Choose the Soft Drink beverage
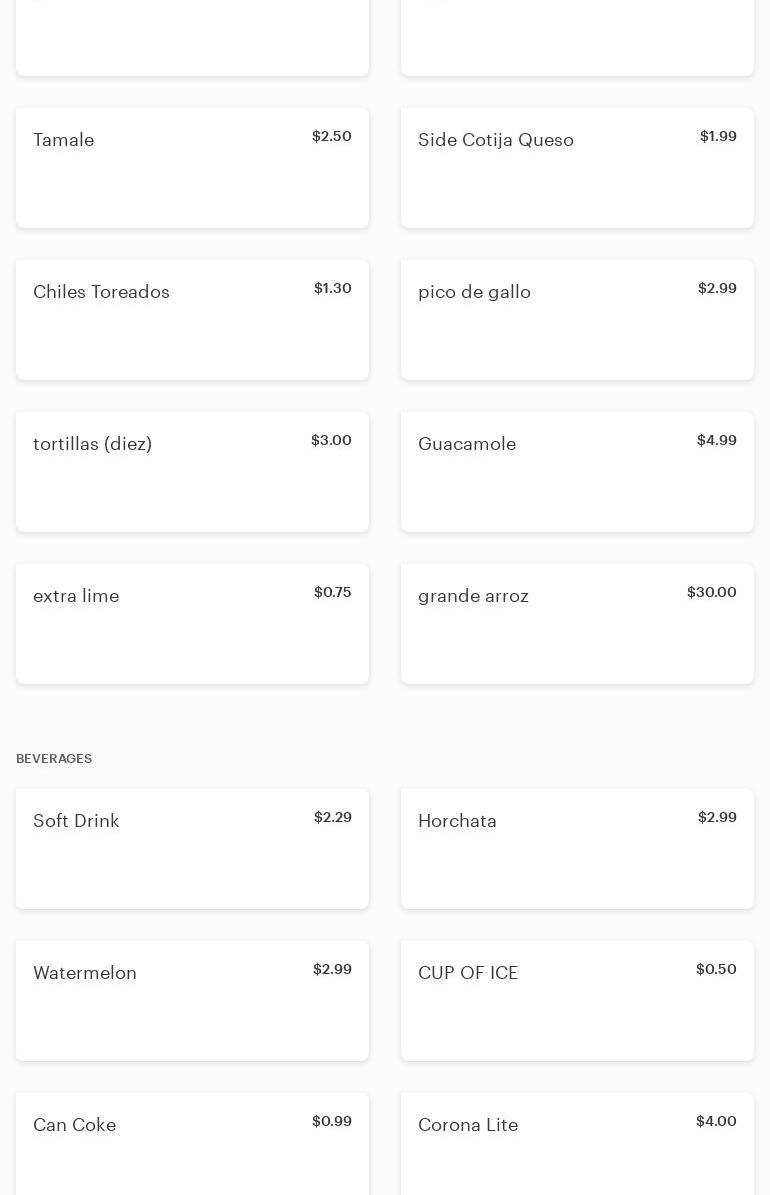The width and height of the screenshot is (770, 1195). click(192, 849)
